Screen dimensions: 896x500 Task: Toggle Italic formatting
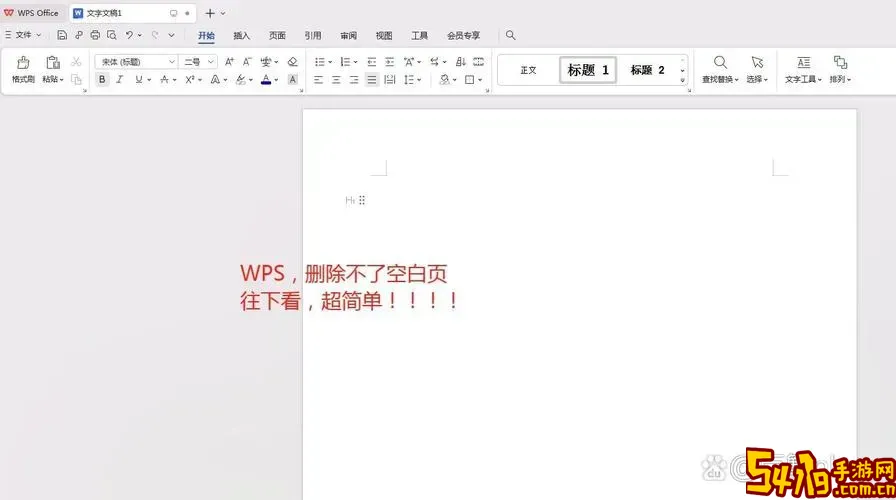119,80
